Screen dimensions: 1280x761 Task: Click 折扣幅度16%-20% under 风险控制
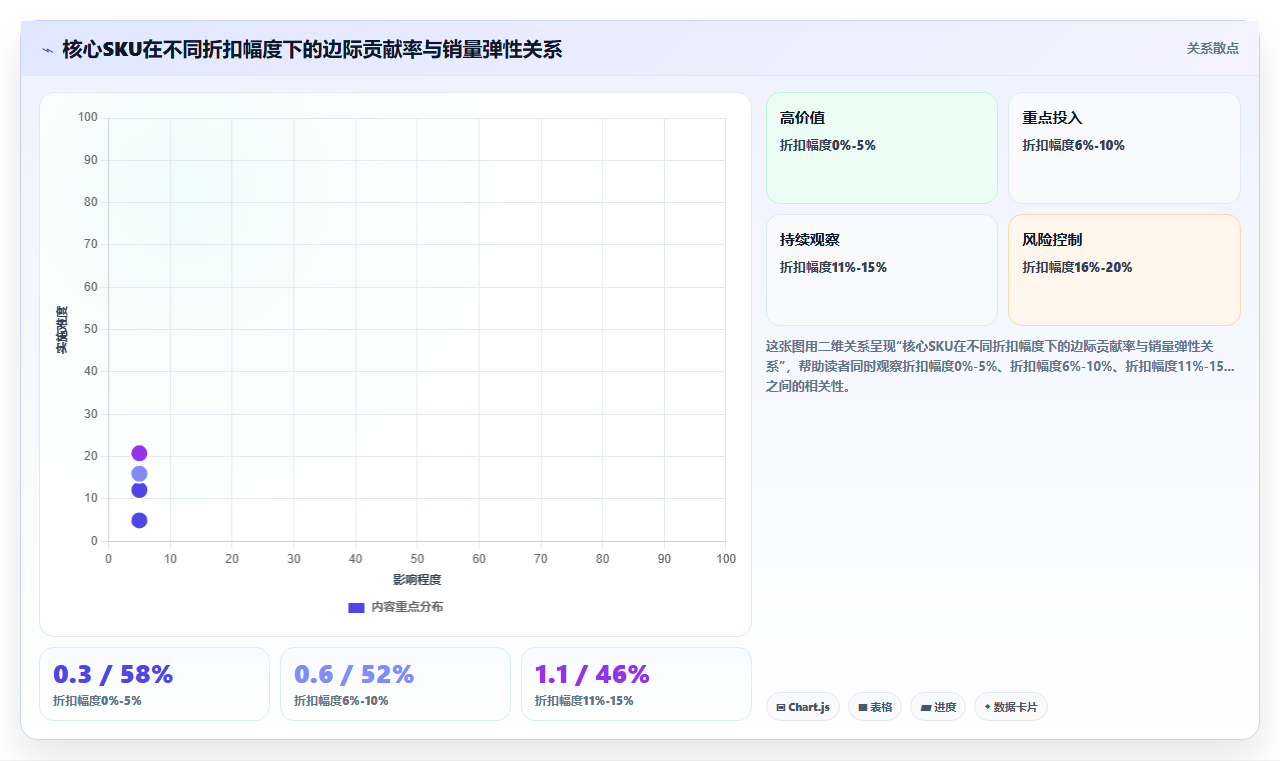(x=1077, y=267)
